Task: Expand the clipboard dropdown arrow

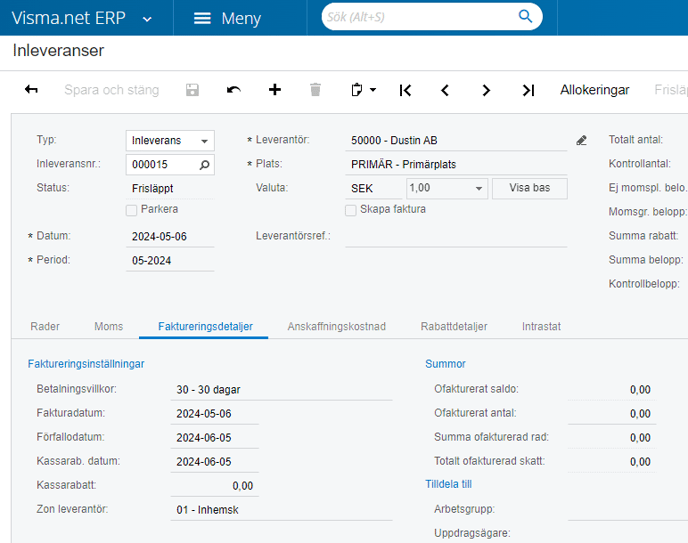Action: (373, 90)
